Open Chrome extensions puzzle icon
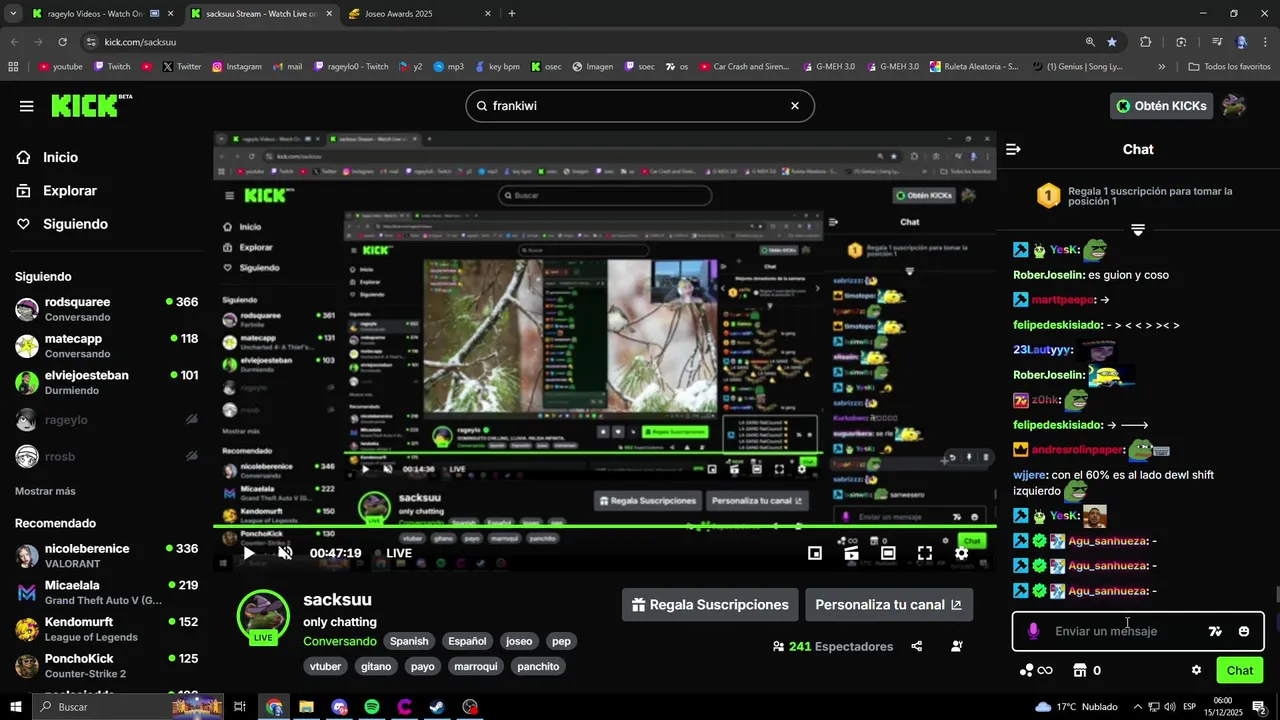 [1146, 42]
